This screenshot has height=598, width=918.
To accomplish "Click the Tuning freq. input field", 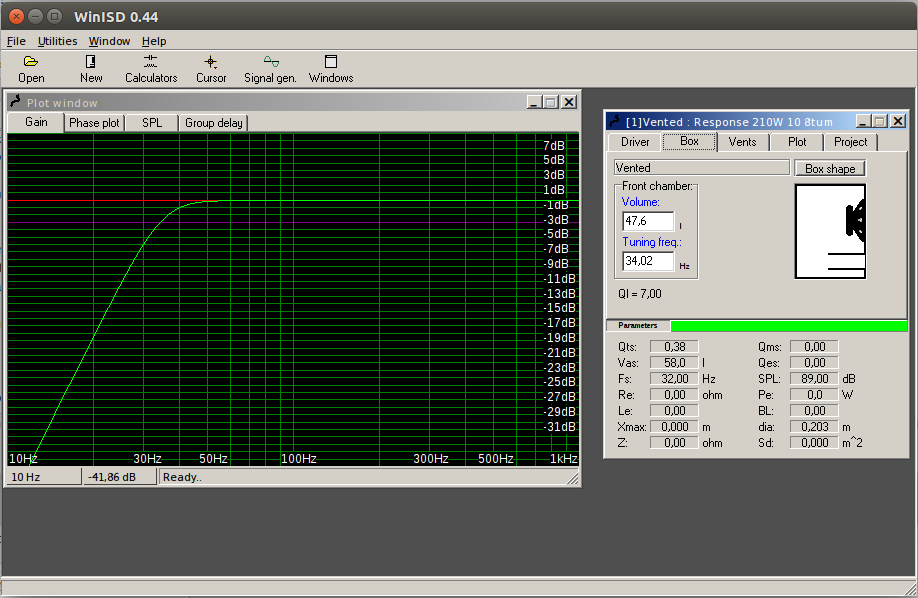I will [648, 261].
